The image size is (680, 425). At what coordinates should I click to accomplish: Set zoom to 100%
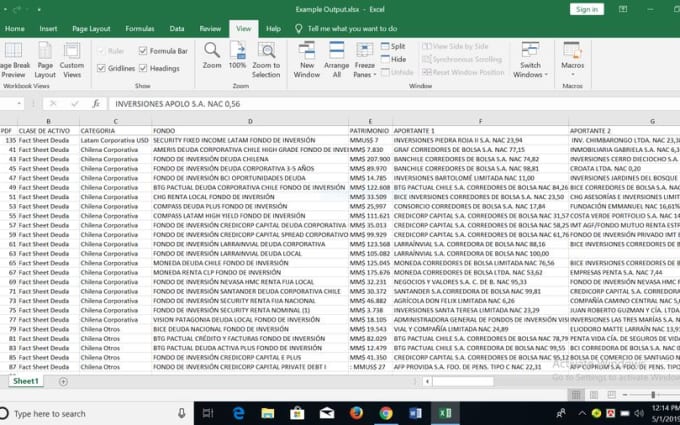[x=237, y=56]
